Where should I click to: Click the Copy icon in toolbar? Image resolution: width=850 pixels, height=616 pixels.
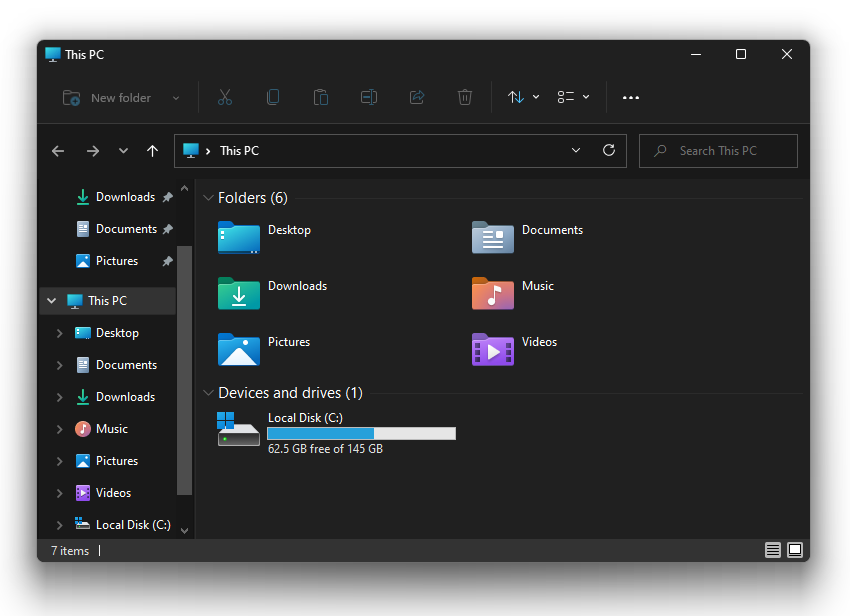[x=273, y=98]
